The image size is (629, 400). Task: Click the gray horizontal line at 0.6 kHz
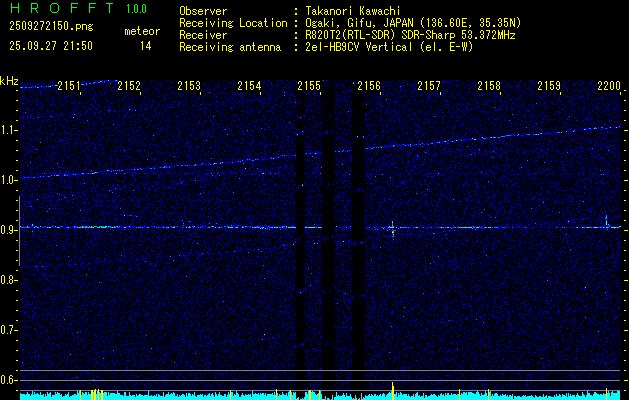[x=320, y=380]
